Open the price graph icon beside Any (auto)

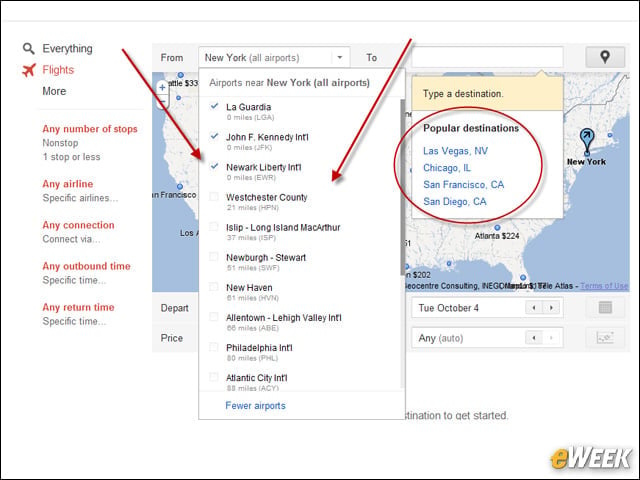pos(605,338)
